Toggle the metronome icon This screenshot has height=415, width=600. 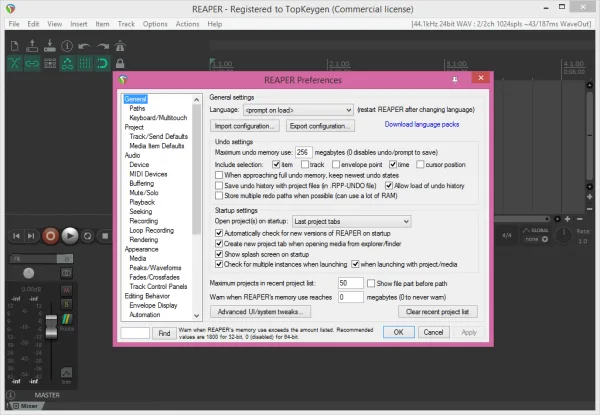pos(120,46)
